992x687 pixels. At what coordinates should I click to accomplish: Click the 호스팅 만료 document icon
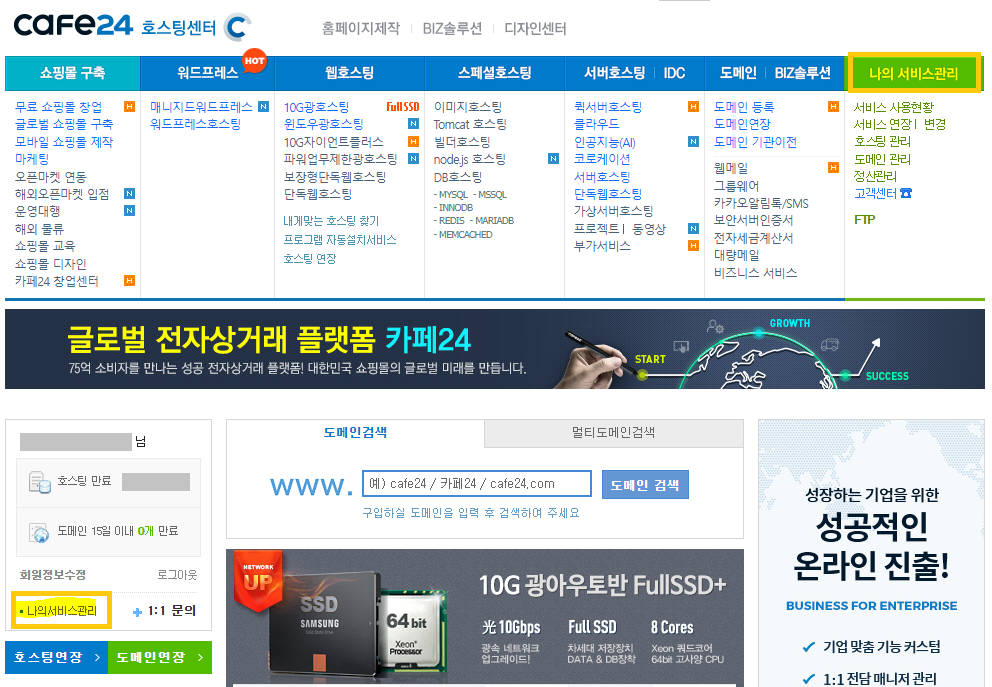point(39,482)
